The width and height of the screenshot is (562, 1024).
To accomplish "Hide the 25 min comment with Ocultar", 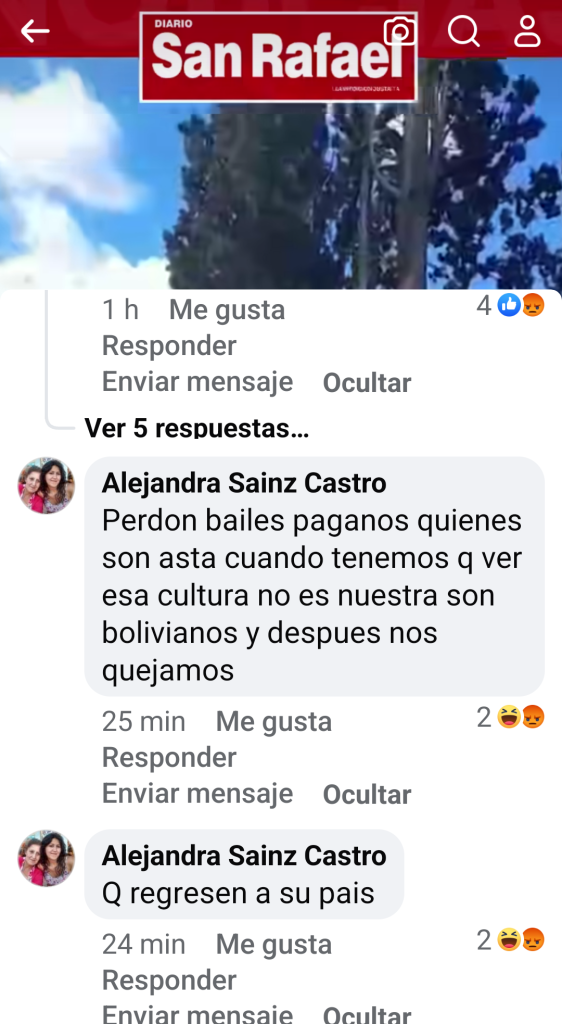I will 367,794.
